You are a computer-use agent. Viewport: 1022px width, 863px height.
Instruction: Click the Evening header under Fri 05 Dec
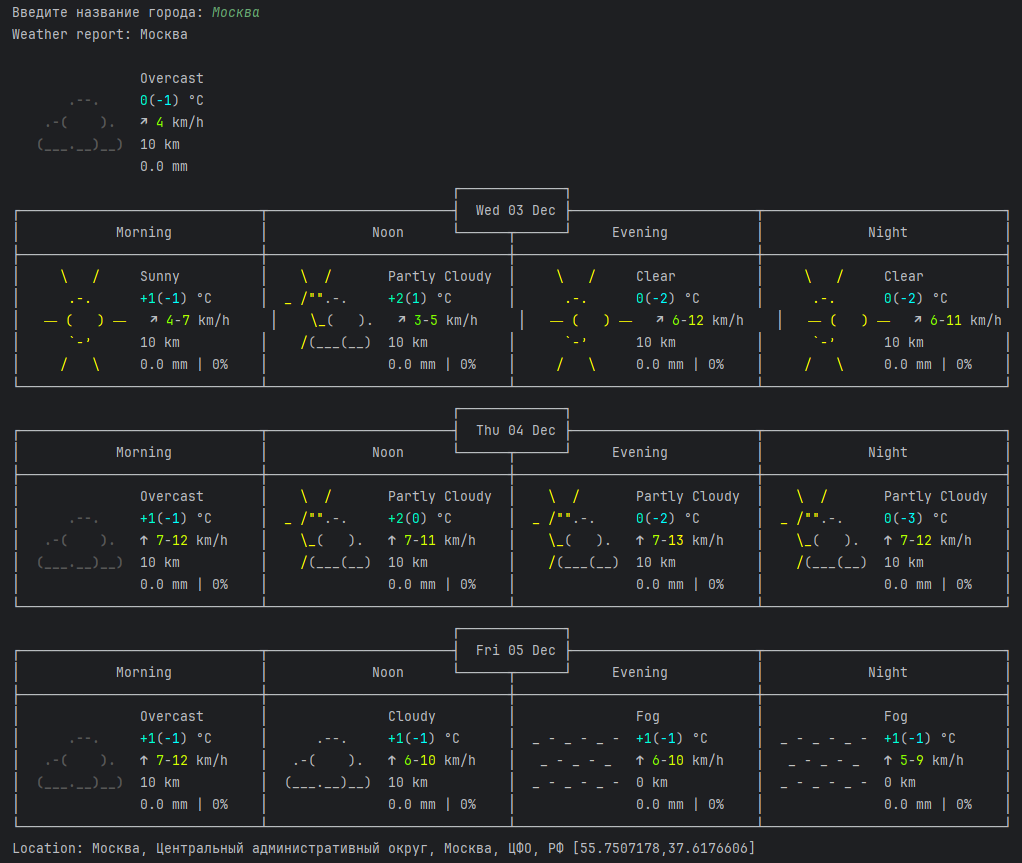[639, 673]
